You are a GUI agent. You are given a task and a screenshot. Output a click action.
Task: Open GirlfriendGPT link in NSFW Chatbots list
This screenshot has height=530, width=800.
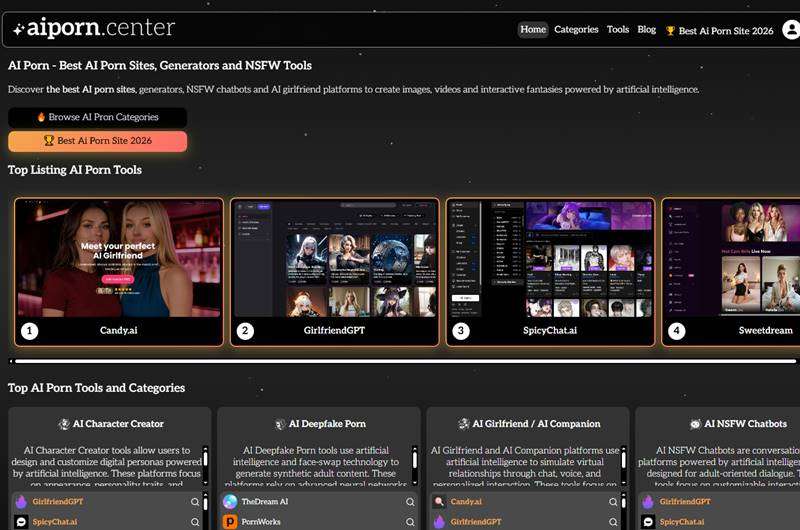685,502
